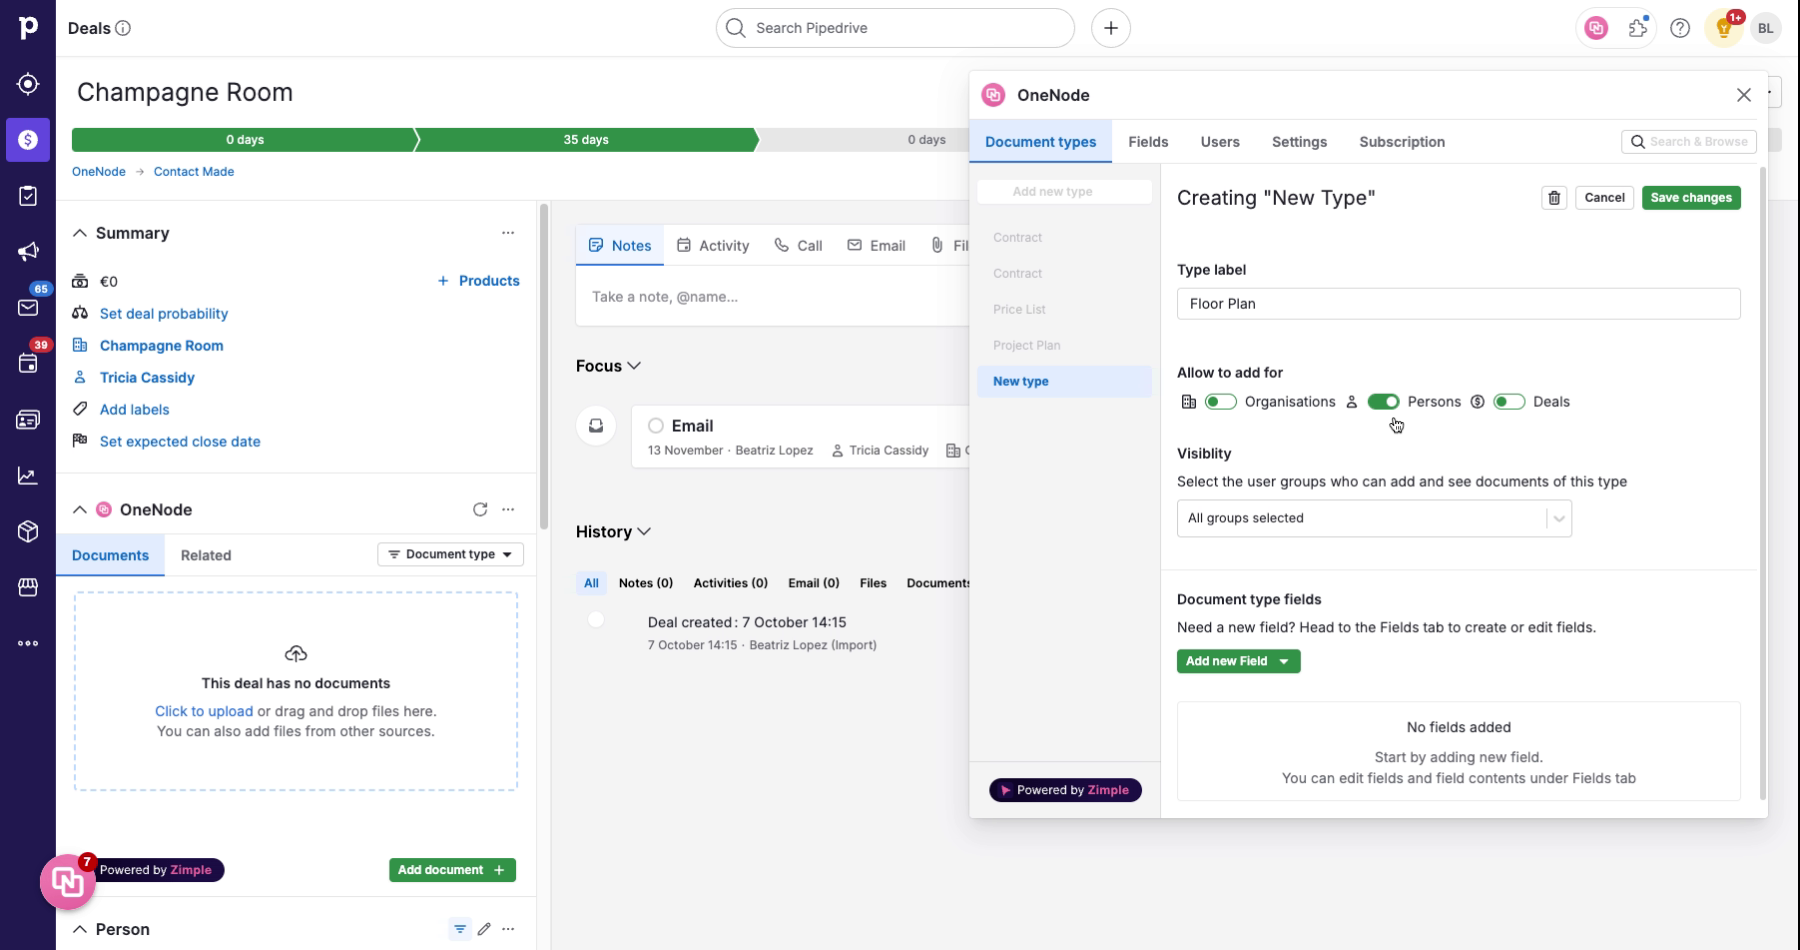Click Set expected close date link

(180, 441)
